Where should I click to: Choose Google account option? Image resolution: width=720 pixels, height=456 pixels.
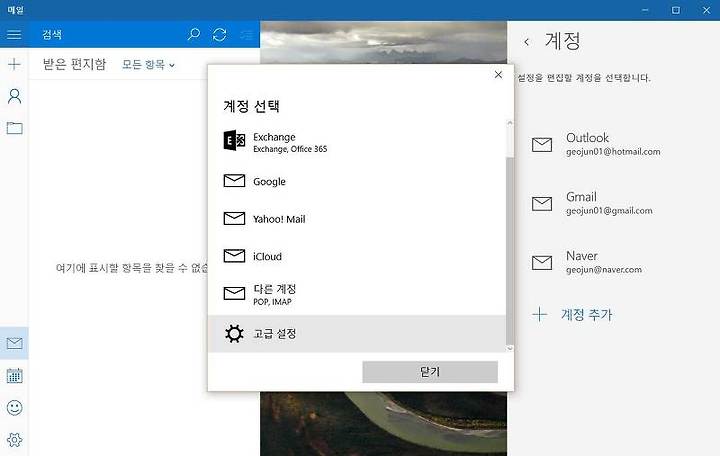pyautogui.click(x=357, y=181)
